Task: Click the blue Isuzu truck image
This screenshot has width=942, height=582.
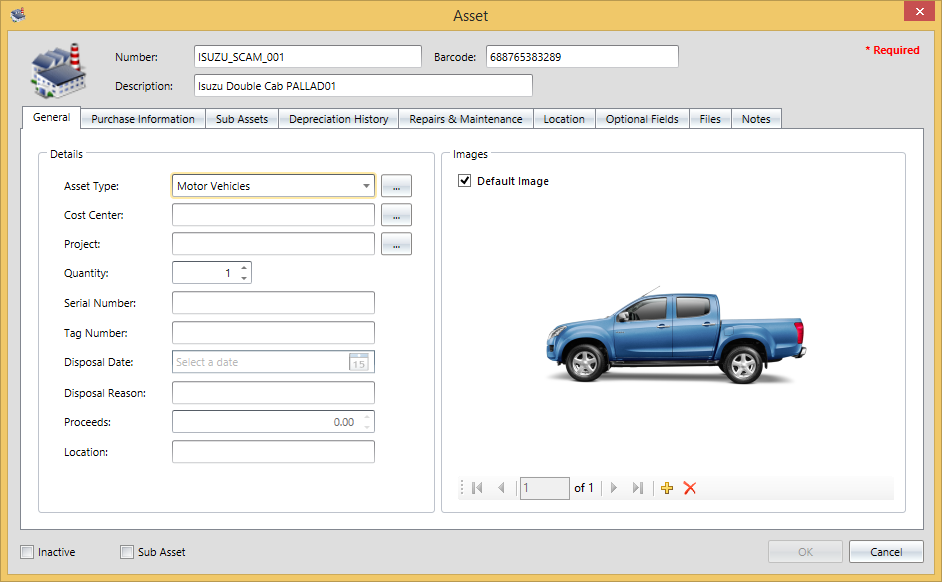Action: 675,335
